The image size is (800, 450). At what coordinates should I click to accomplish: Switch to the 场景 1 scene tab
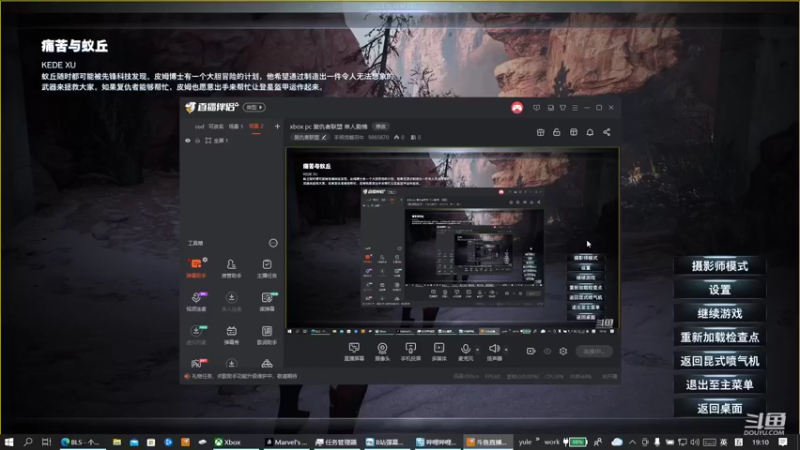236,126
